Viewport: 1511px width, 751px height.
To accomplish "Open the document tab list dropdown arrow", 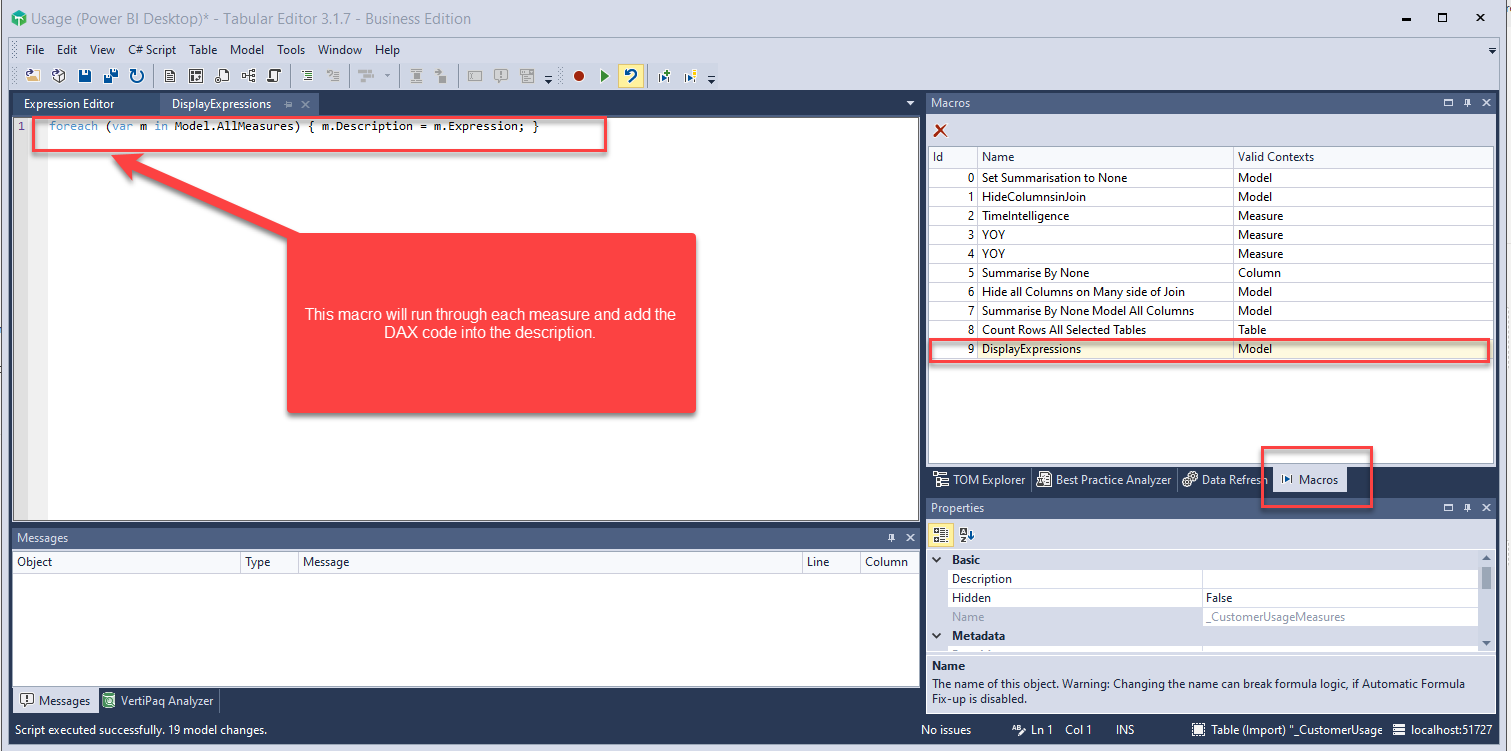I will 910,103.
